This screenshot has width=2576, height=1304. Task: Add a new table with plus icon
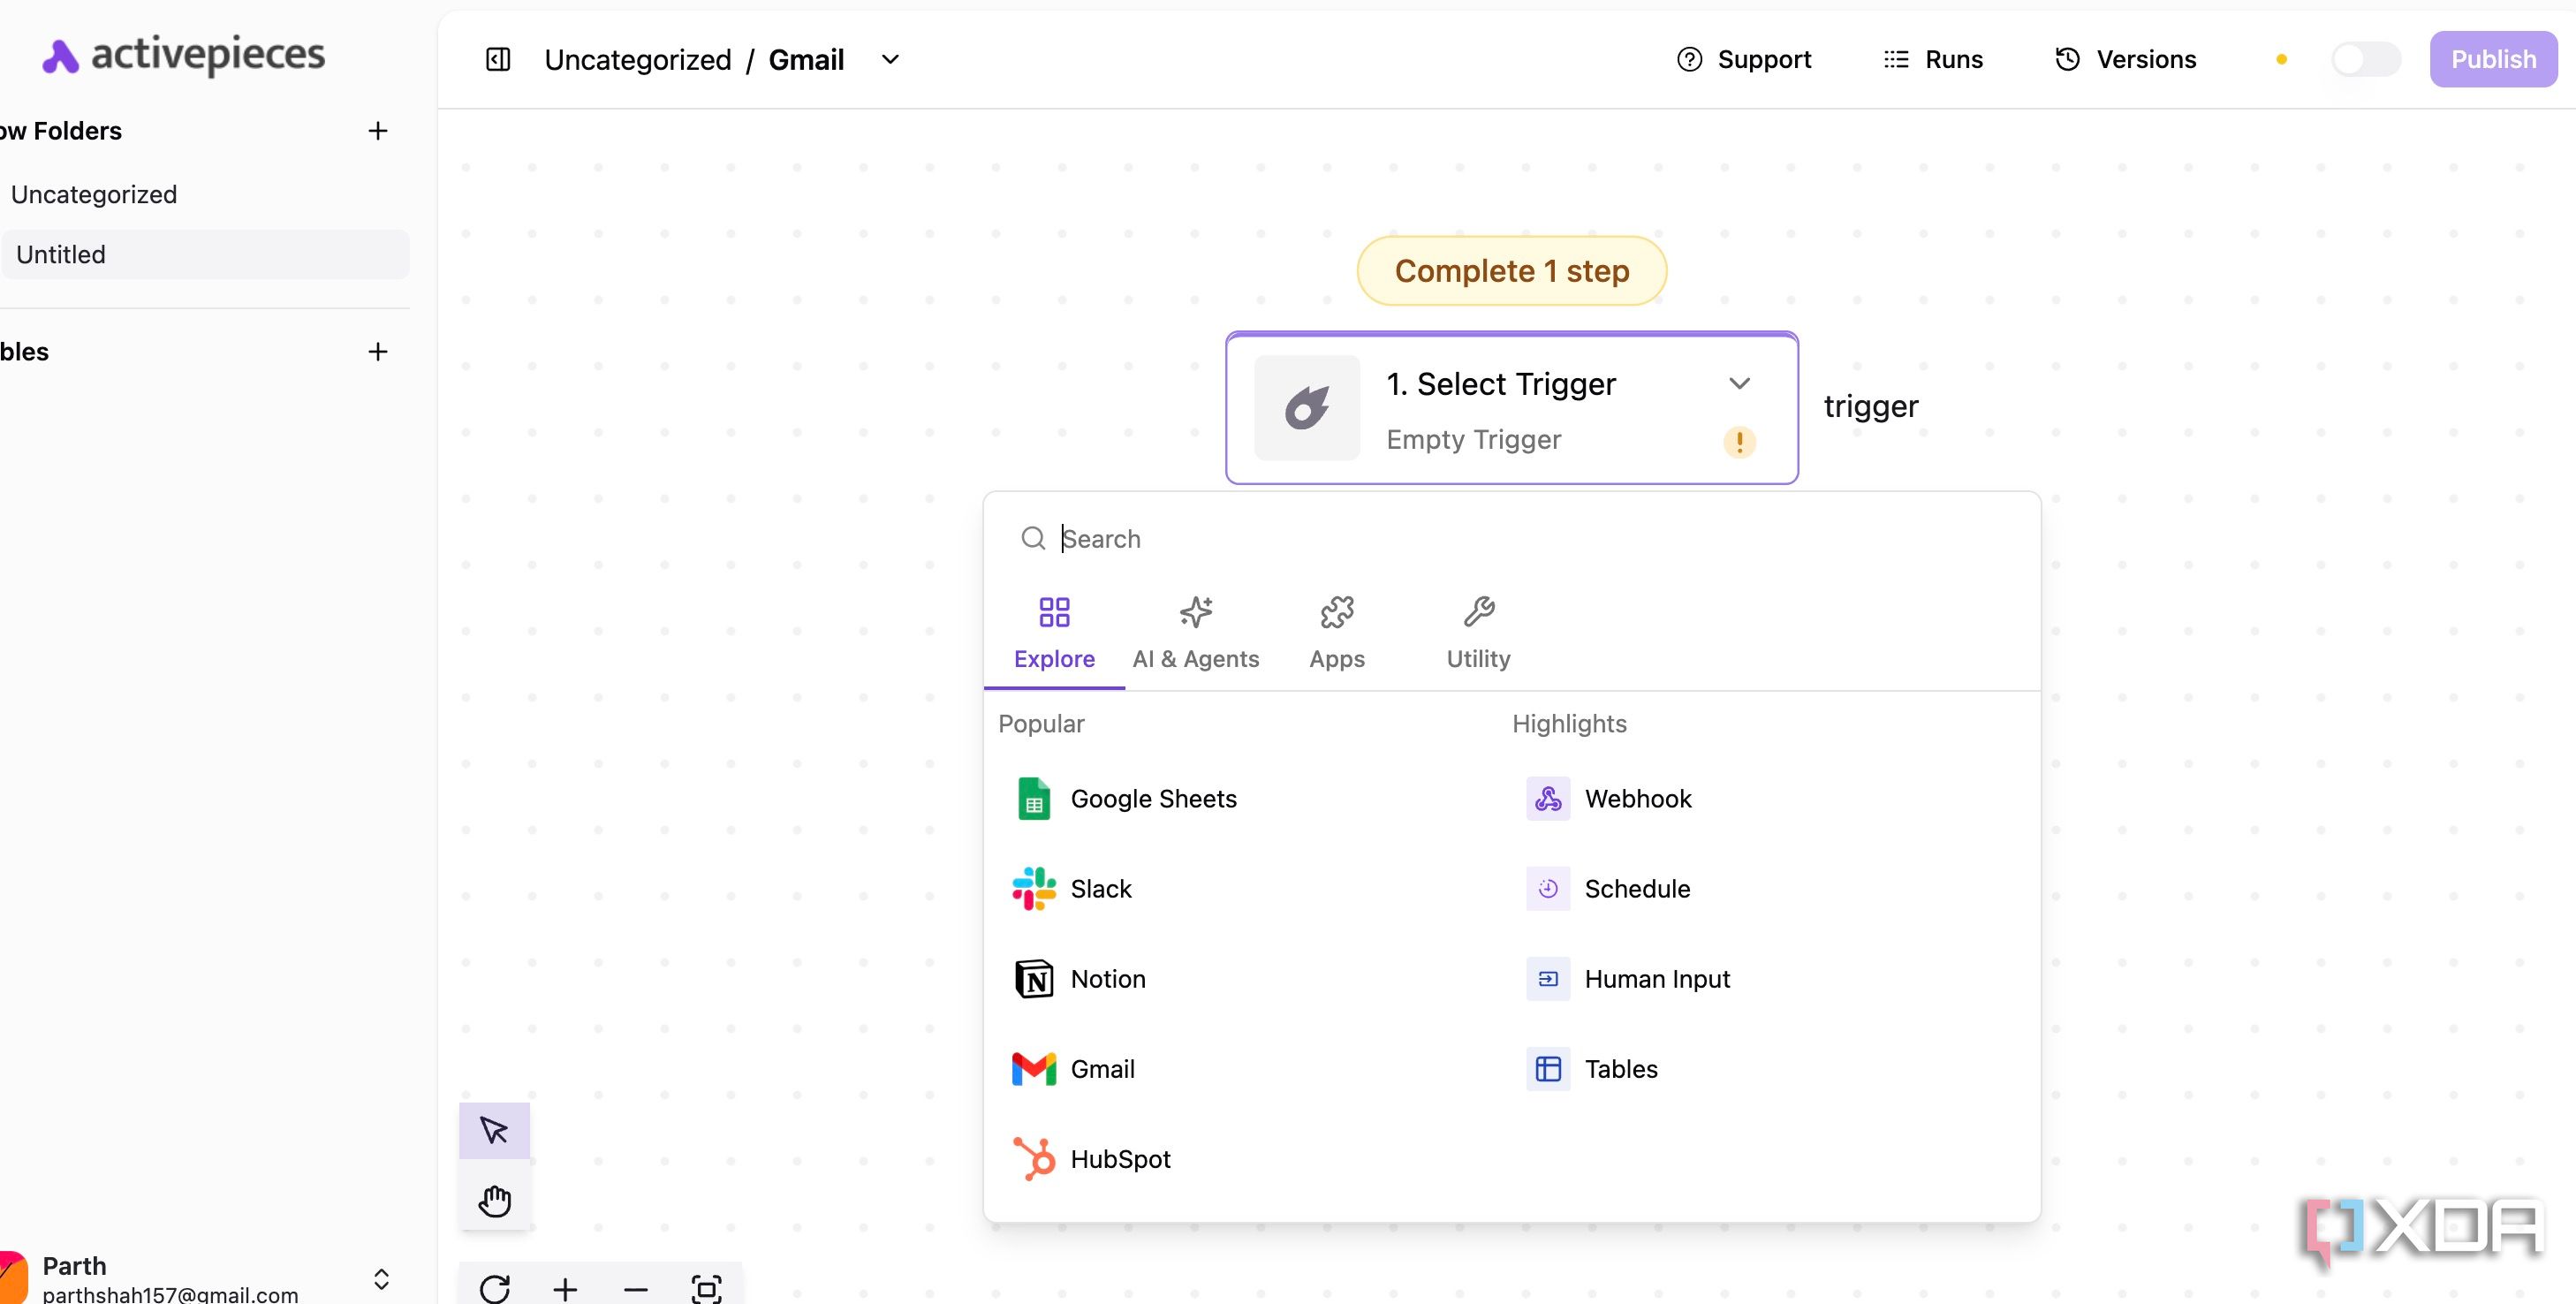tap(378, 352)
